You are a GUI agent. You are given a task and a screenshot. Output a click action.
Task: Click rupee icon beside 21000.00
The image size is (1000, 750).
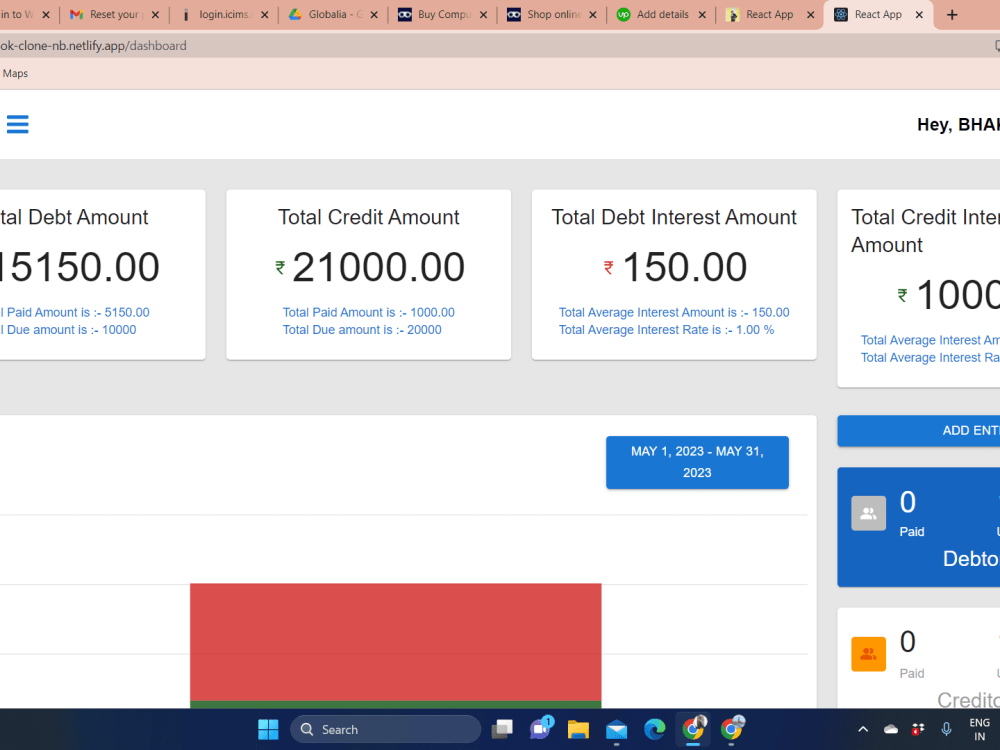[280, 267]
